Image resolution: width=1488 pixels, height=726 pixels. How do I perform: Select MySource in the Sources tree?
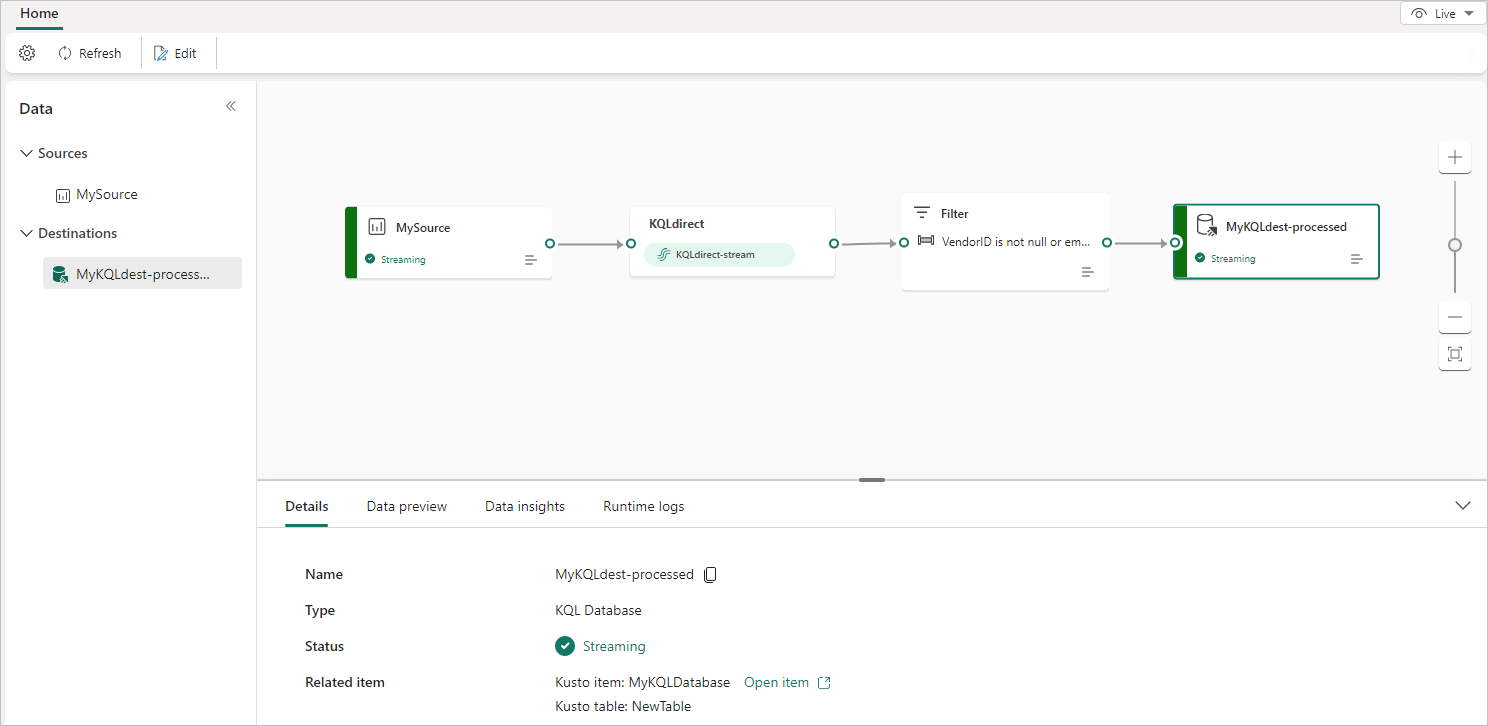point(107,195)
